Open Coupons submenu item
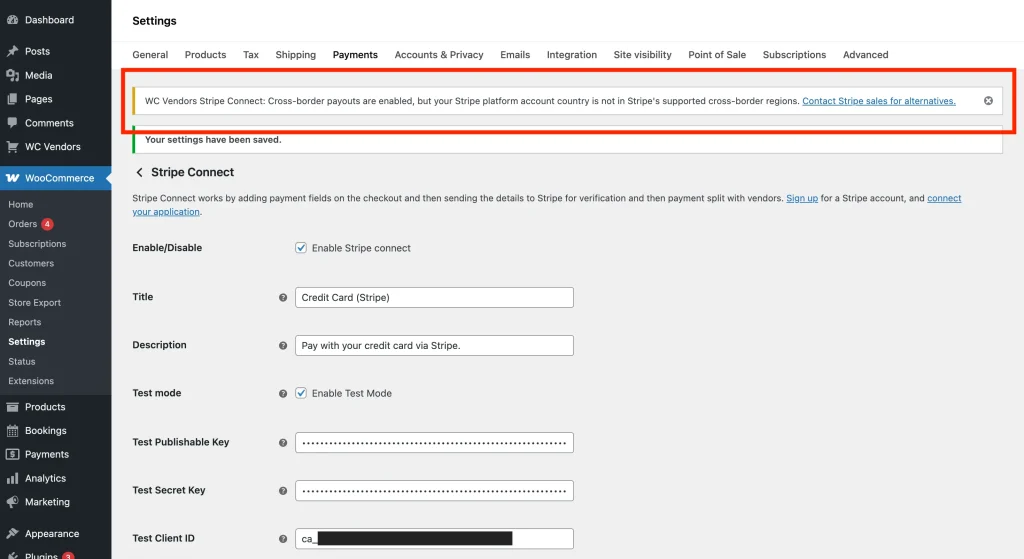The height and width of the screenshot is (559, 1024). (27, 283)
